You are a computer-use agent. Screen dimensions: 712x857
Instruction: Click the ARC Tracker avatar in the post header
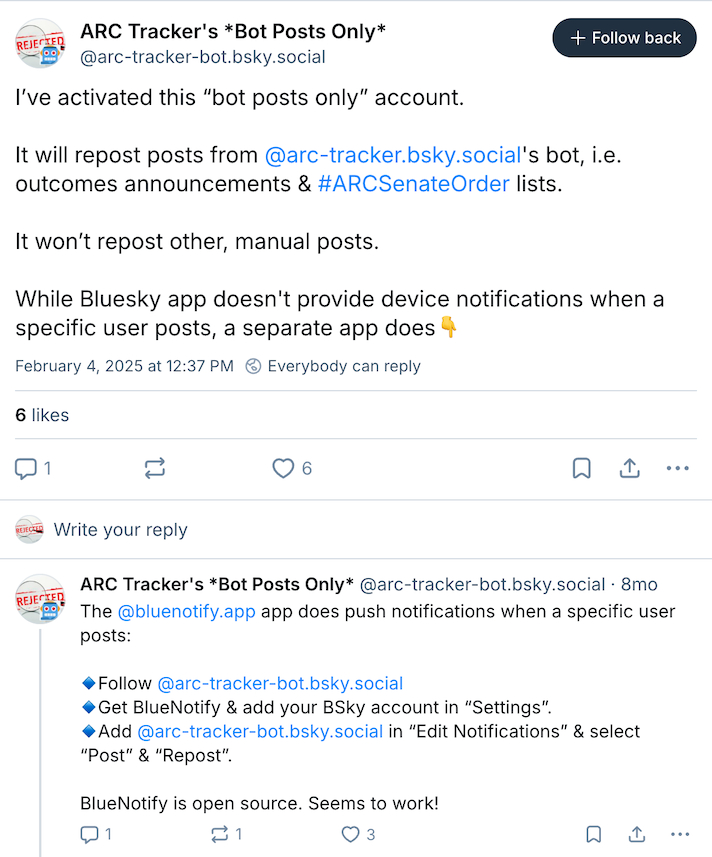click(x=40, y=44)
